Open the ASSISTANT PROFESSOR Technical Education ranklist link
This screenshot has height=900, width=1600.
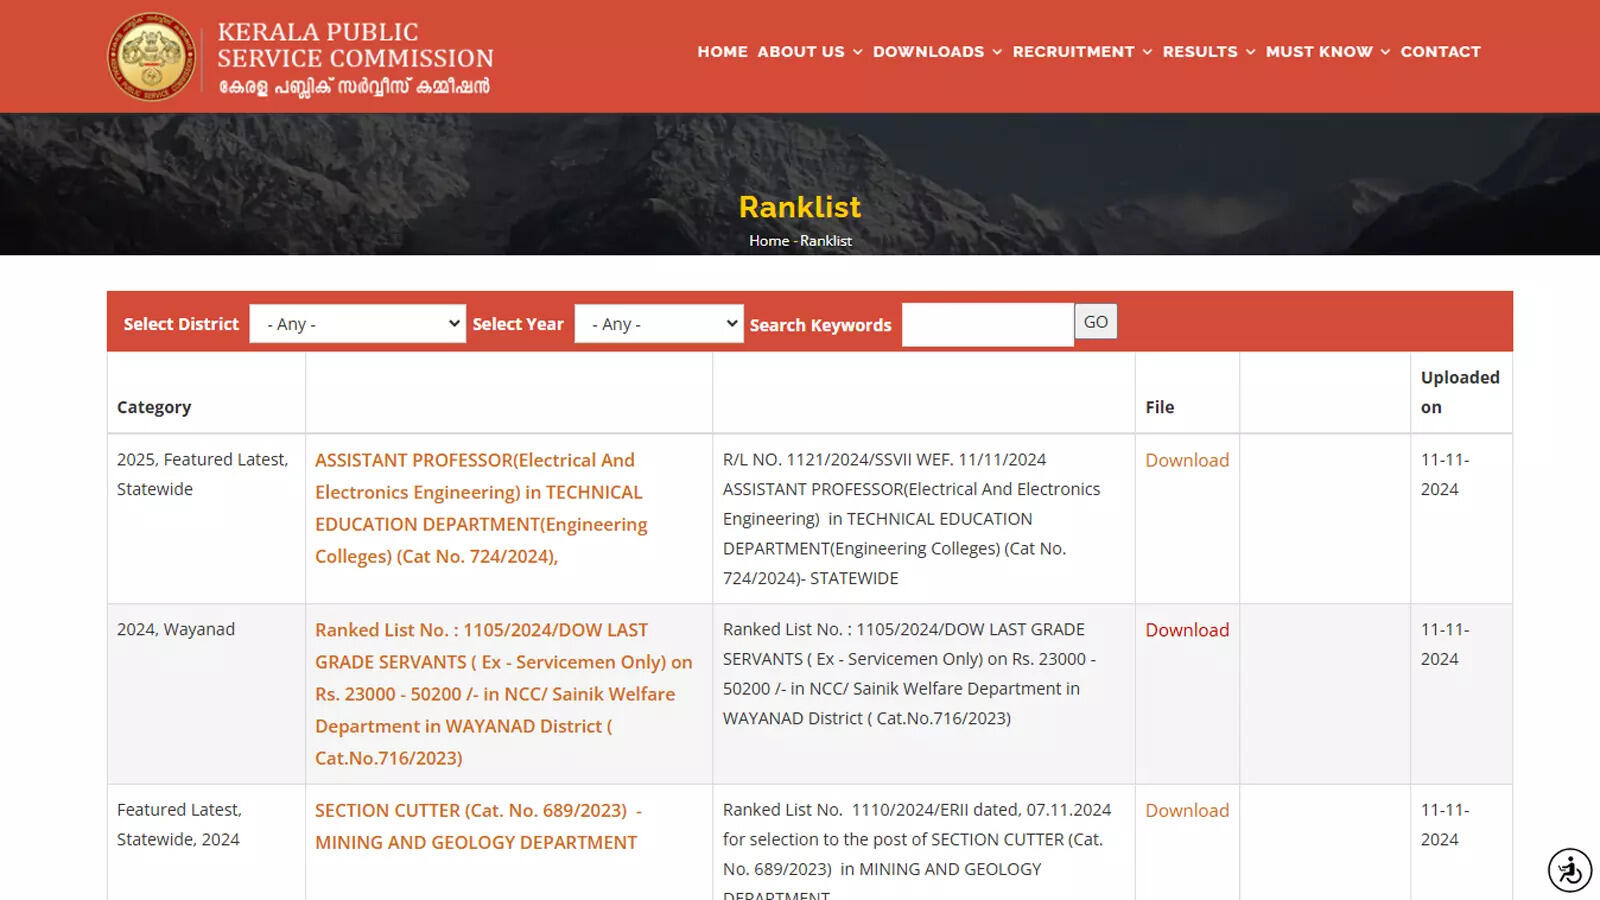click(480, 508)
